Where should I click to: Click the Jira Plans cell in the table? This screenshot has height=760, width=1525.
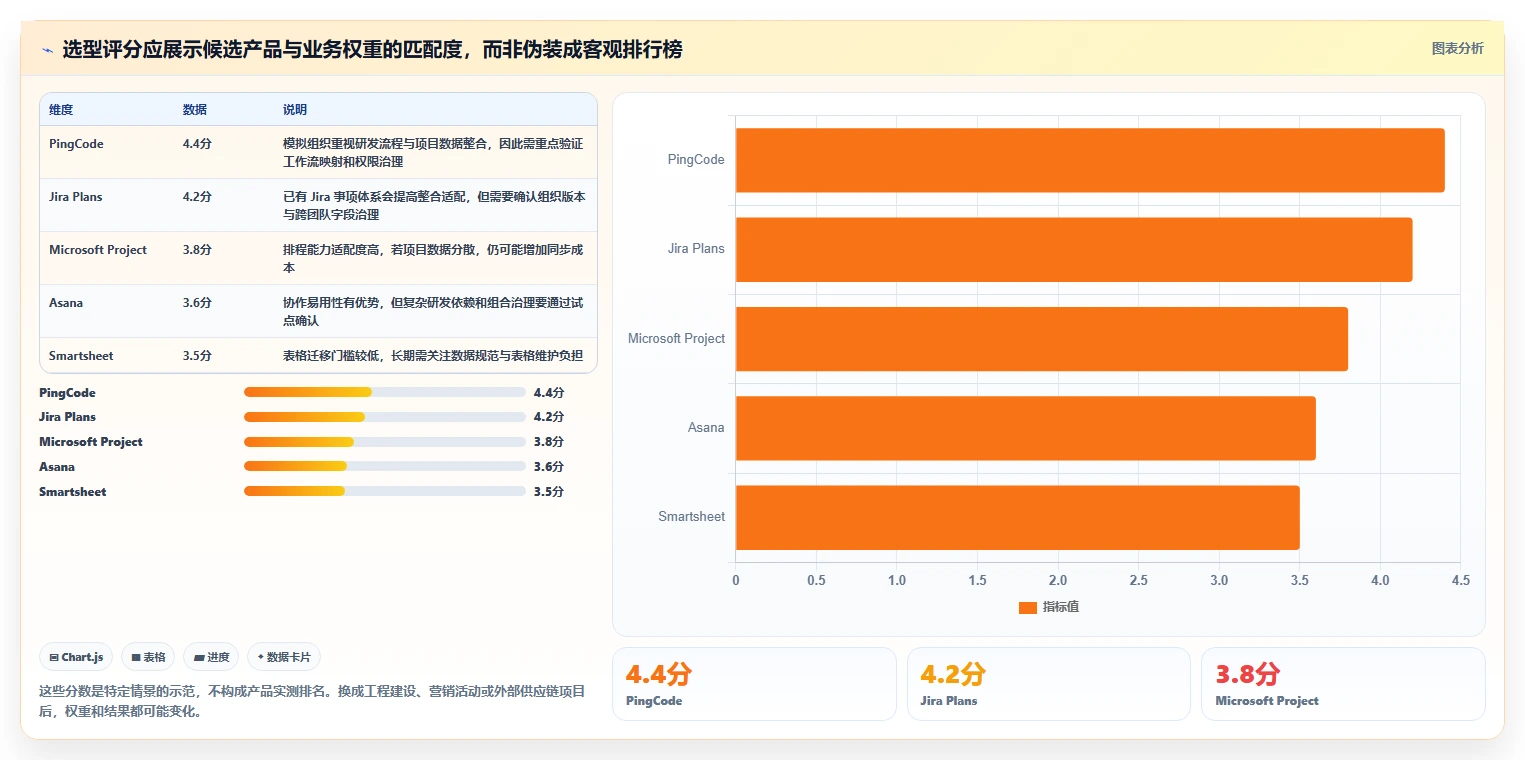click(x=76, y=197)
